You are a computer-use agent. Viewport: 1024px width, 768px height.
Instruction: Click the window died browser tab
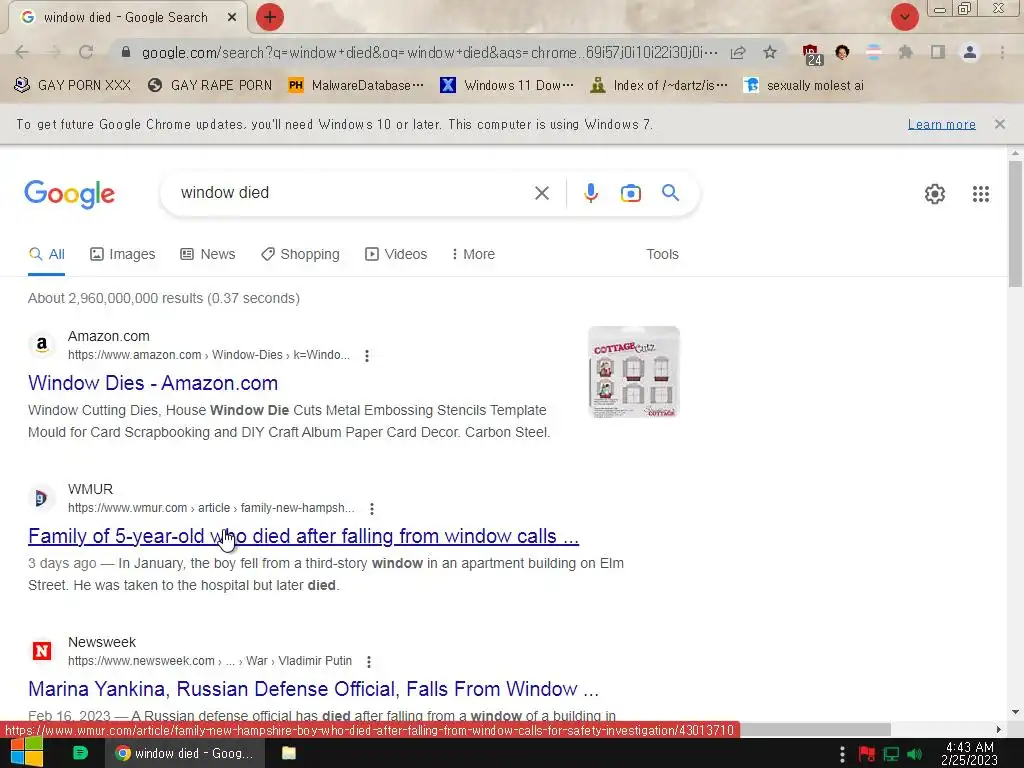(x=127, y=18)
